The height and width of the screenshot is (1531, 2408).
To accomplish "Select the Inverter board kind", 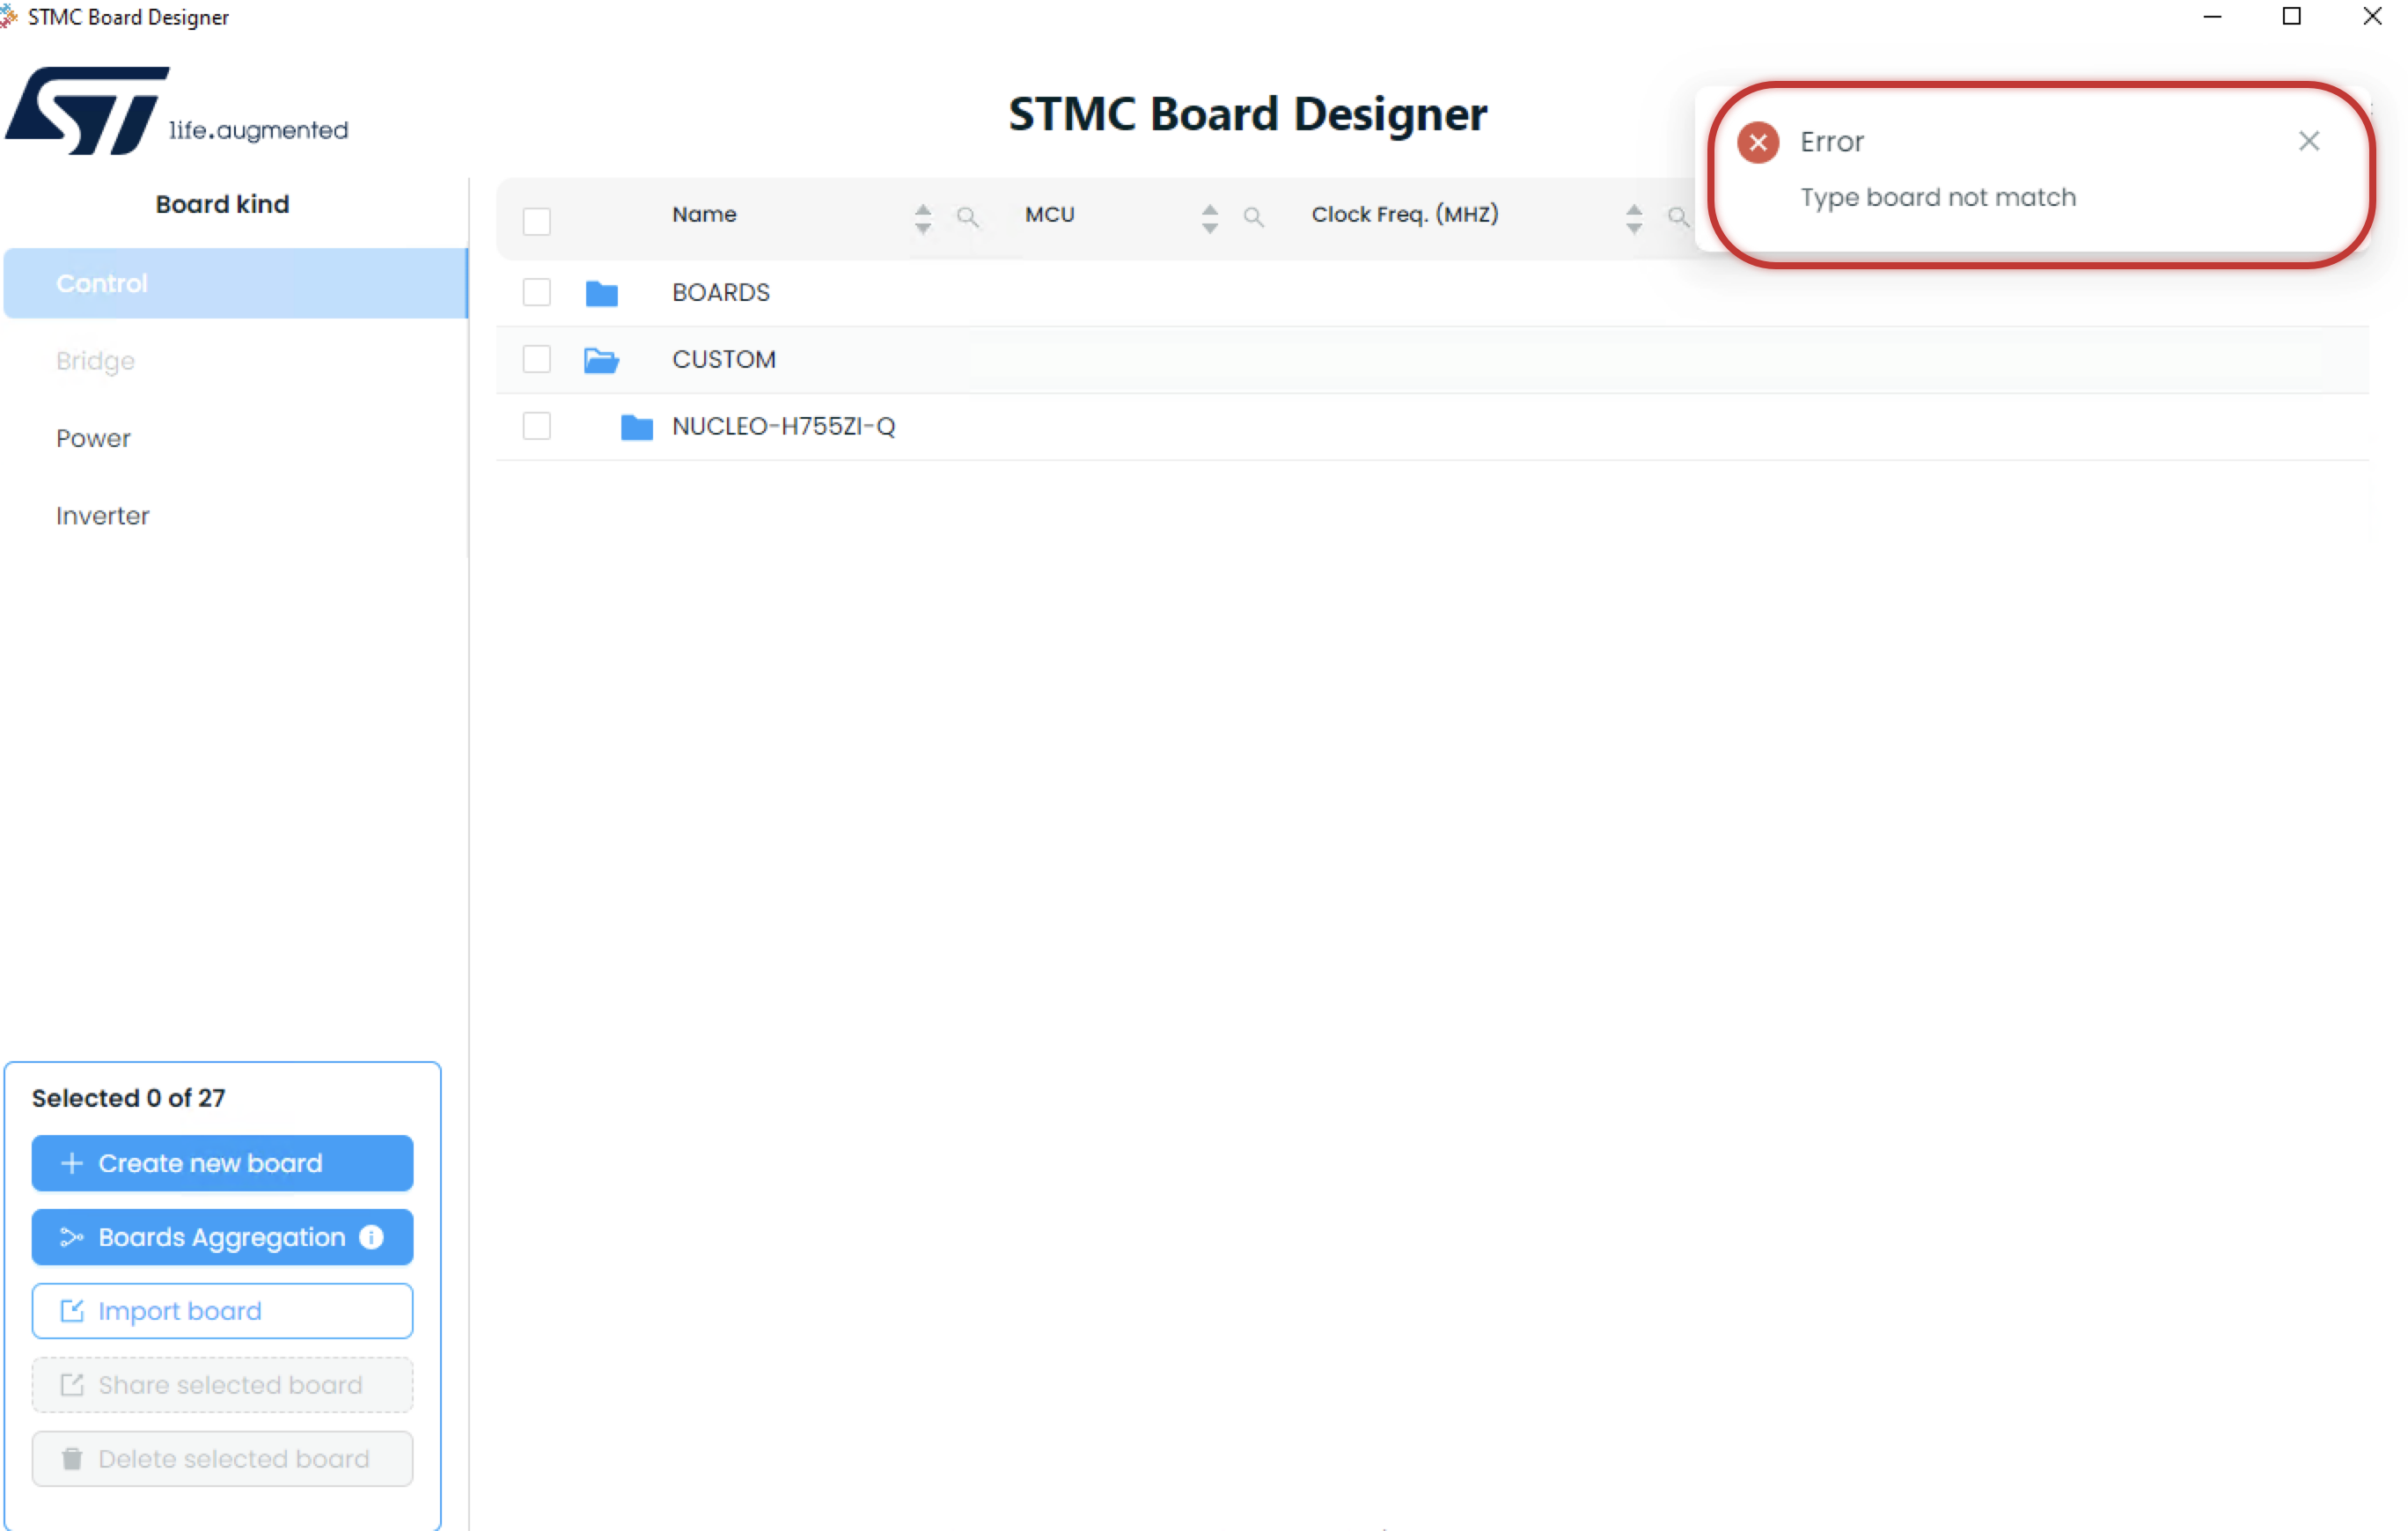I will pyautogui.click(x=101, y=515).
